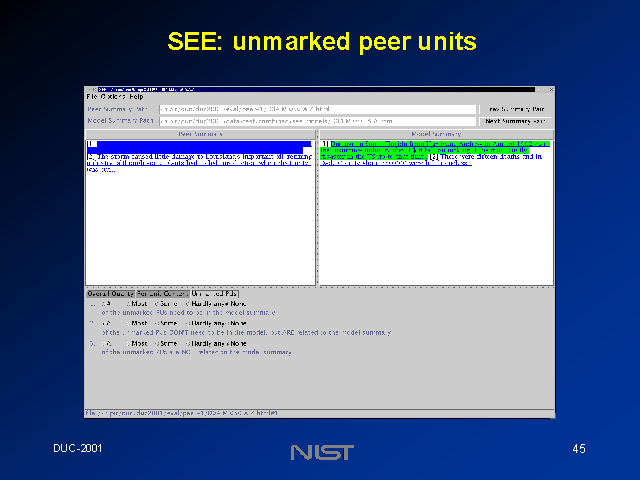
Task: Click unit [1] link in the Peer Summary
Action: 90,144
